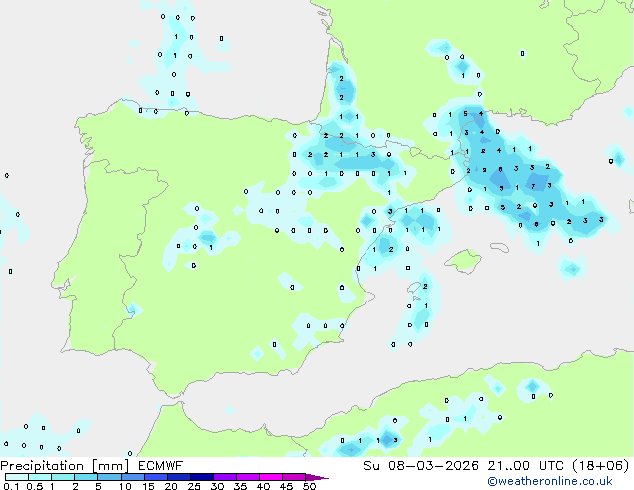Viewport: 634px width, 490px height.
Task: Click the '21..00 UTC' time label
Action: coord(525,466)
